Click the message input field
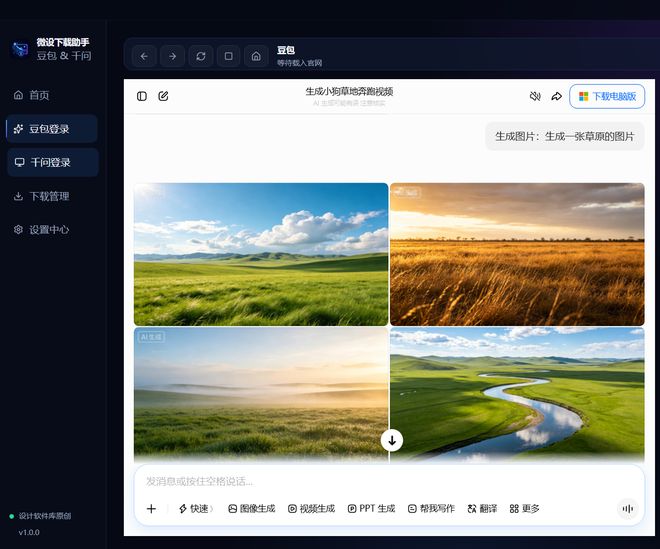Image resolution: width=660 pixels, height=549 pixels. (389, 481)
